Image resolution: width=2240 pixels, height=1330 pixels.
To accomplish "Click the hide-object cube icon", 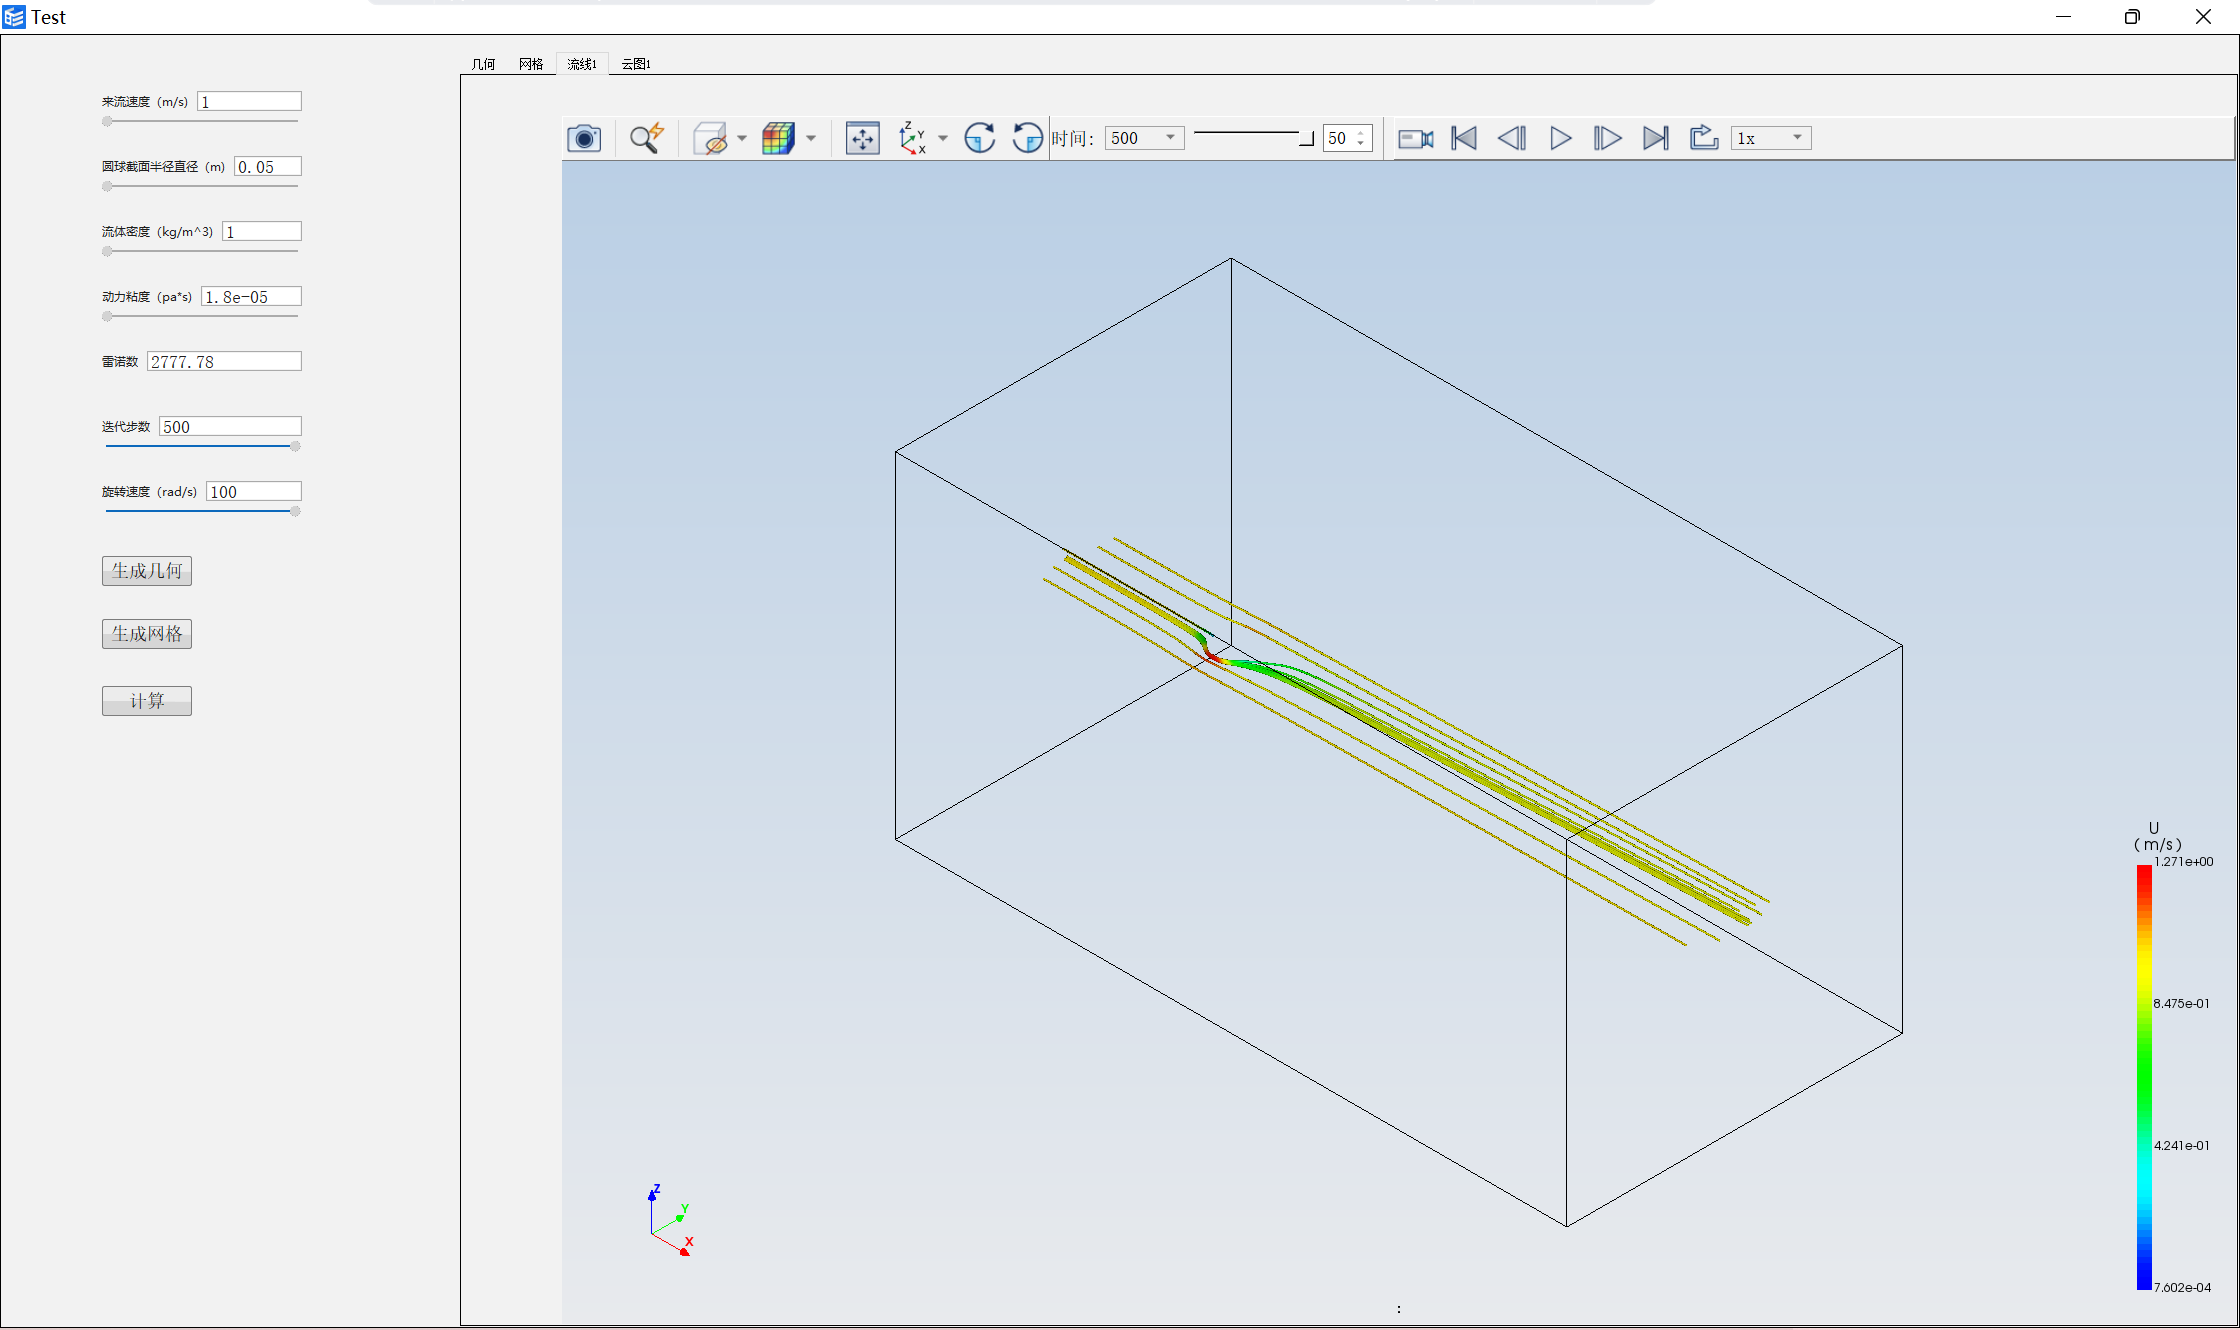I will tap(711, 138).
